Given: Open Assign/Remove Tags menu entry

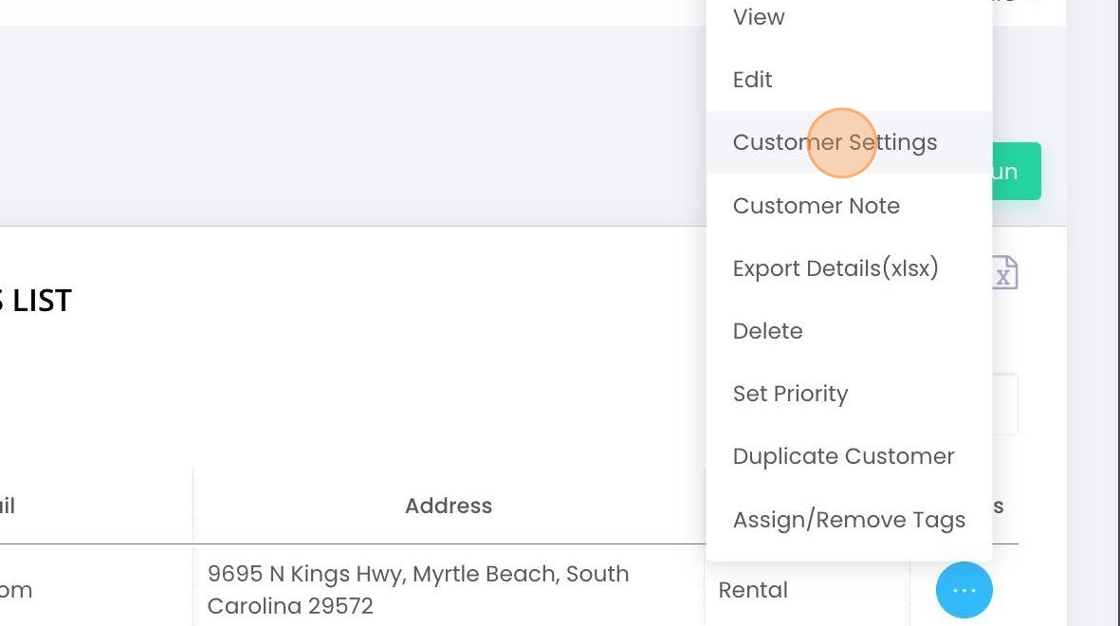Looking at the screenshot, I should click(x=849, y=520).
